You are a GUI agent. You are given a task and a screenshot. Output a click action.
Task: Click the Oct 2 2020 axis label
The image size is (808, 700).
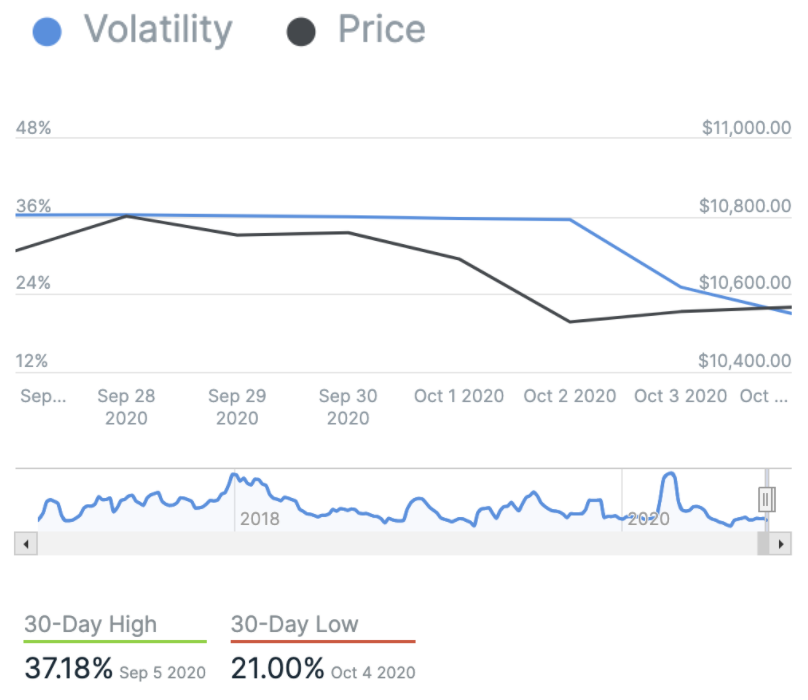570,396
